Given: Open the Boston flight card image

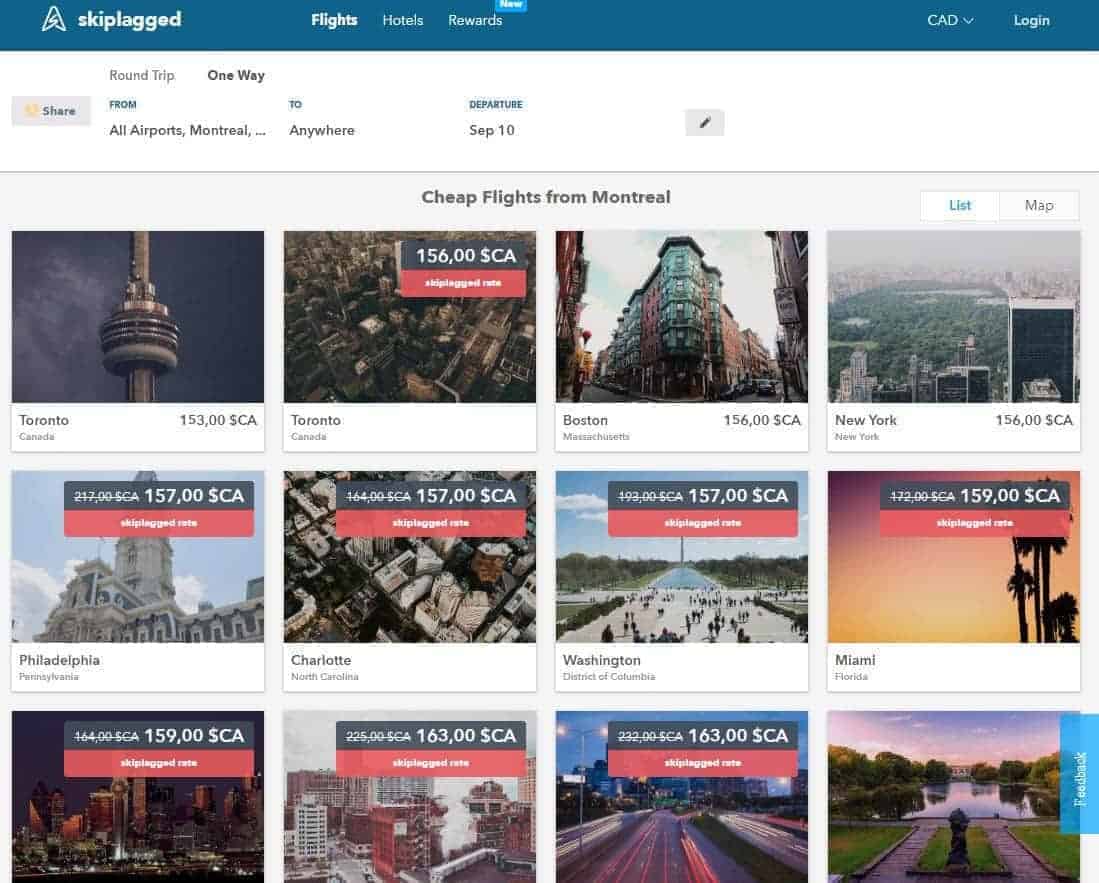Looking at the screenshot, I should pyautogui.click(x=681, y=316).
